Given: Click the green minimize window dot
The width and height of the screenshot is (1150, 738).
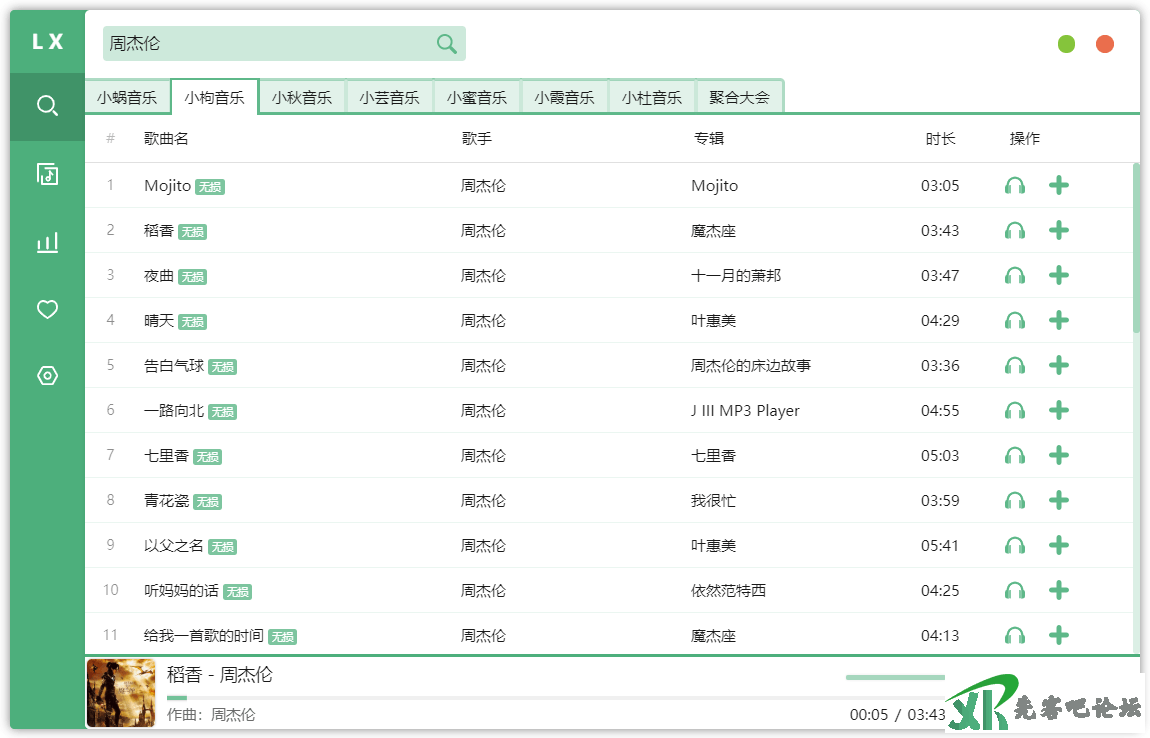Looking at the screenshot, I should [x=1066, y=44].
